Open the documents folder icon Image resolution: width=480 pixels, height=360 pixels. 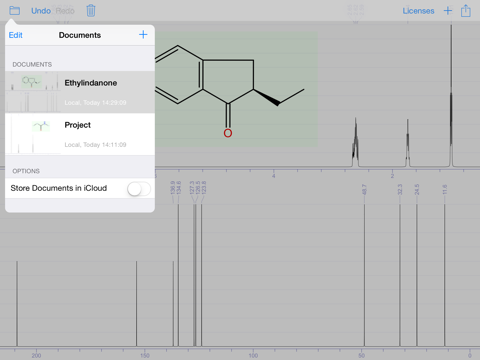pyautogui.click(x=15, y=11)
